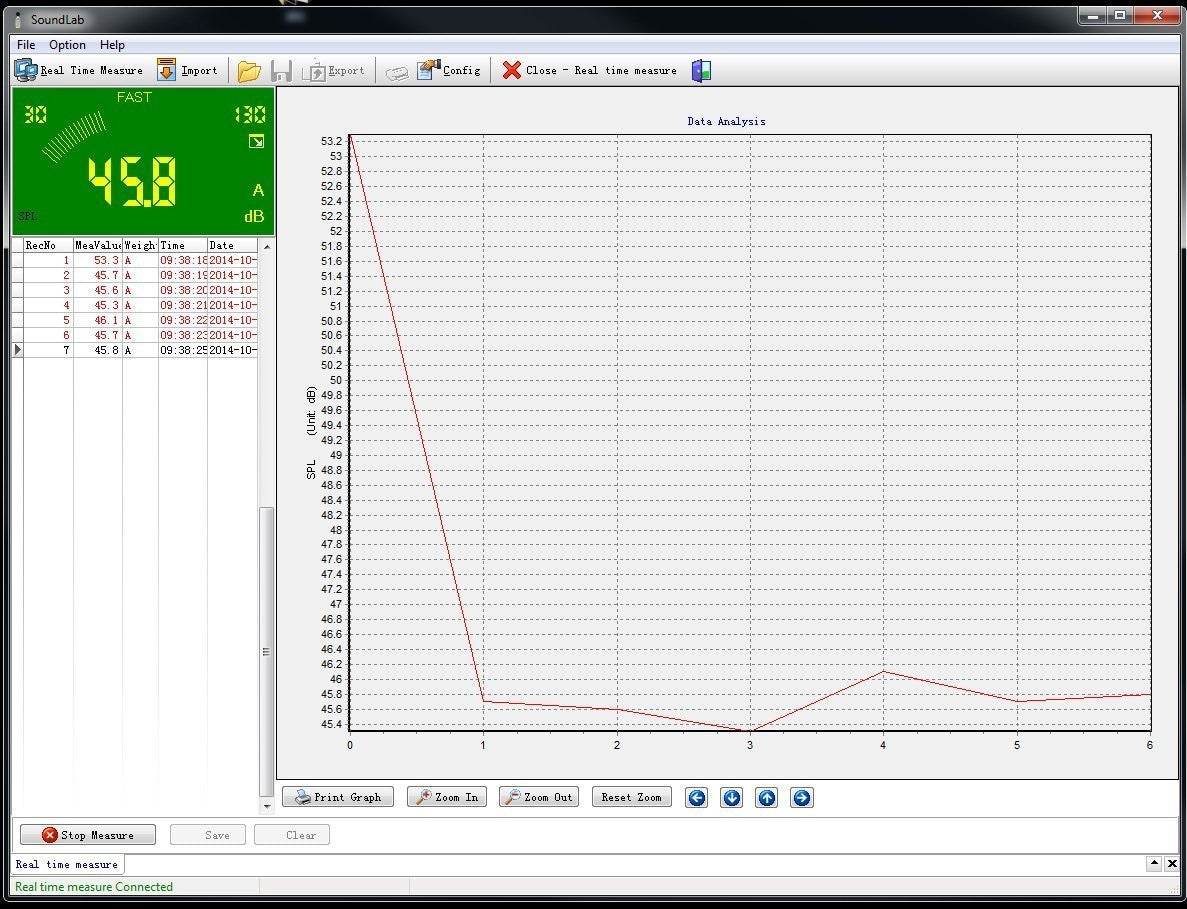The image size is (1187, 909).
Task: Open file with the yellow folder icon
Action: click(x=249, y=71)
